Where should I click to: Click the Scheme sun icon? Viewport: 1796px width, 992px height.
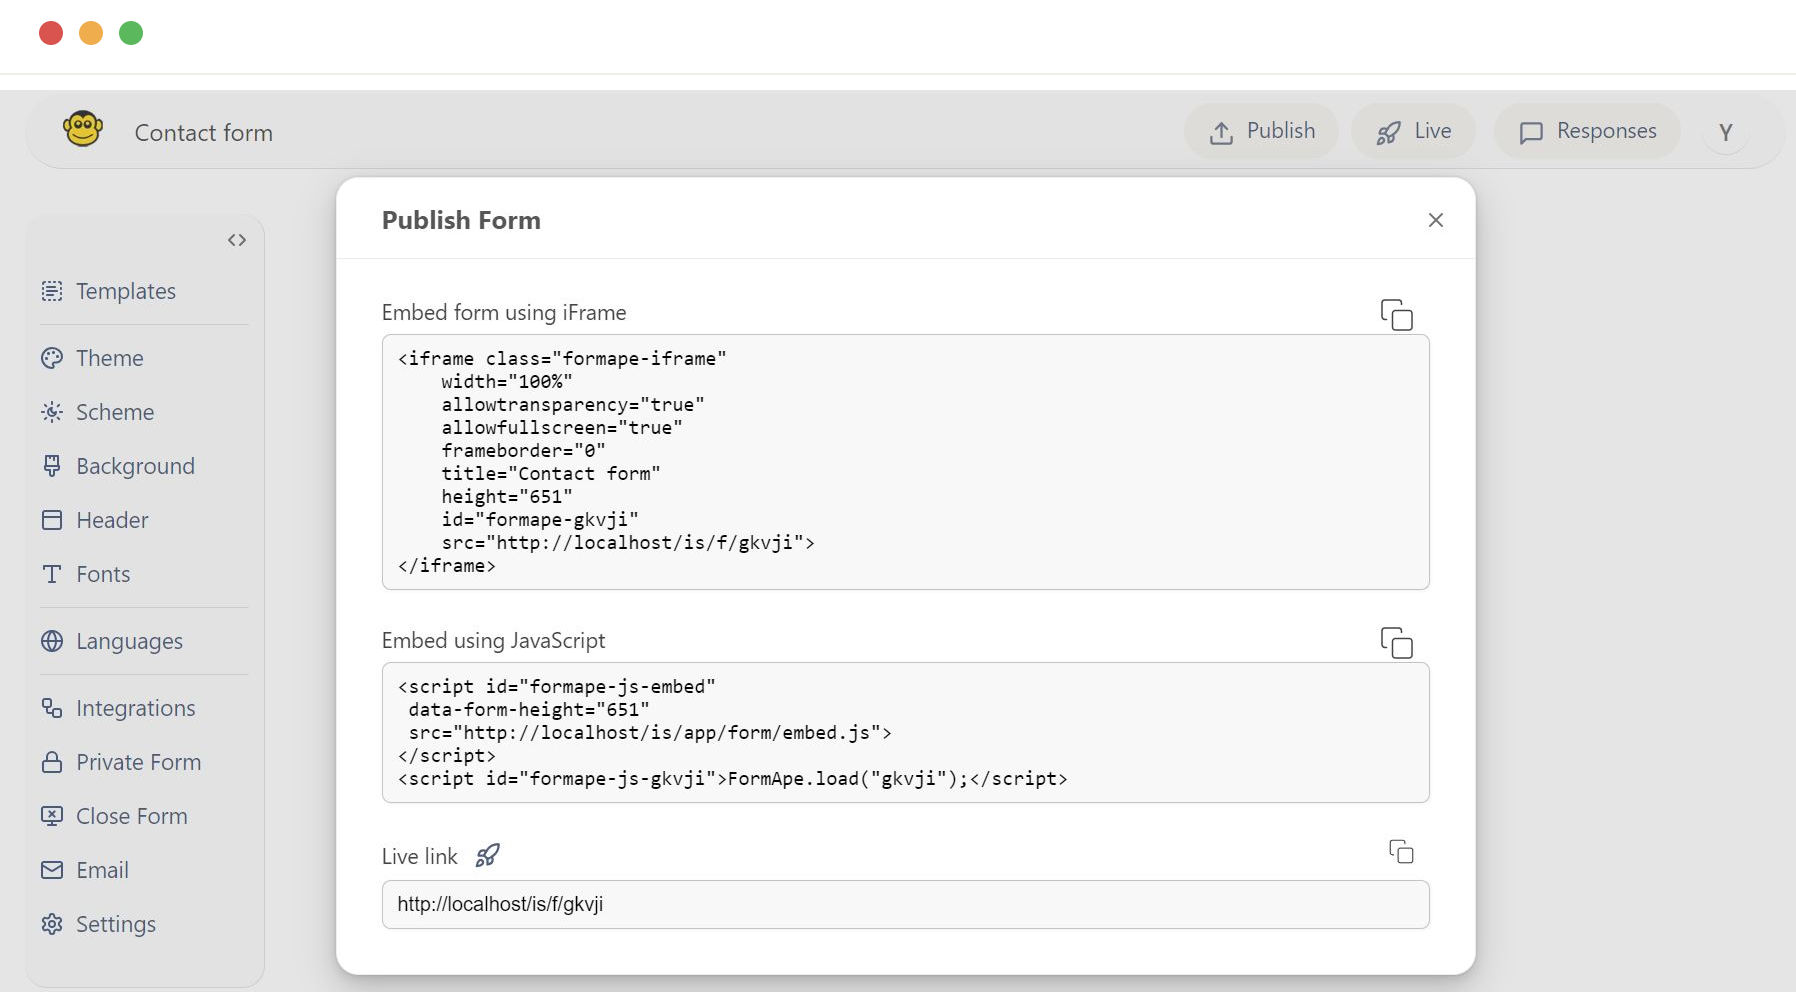pyautogui.click(x=52, y=412)
